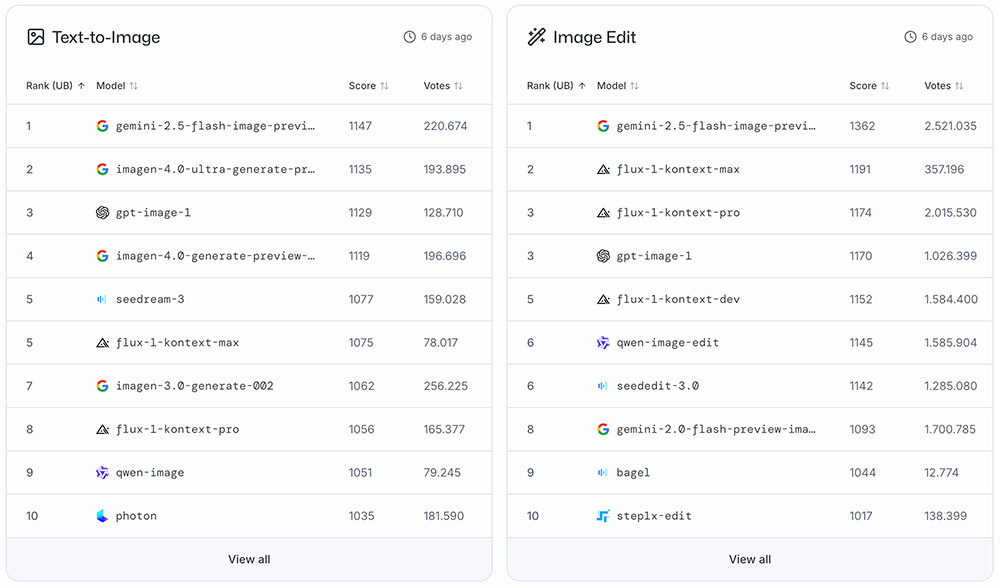Select the triangle logo beside flux-1-kontext-pro in Text-to-Image
This screenshot has width=1000, height=587.
point(102,429)
